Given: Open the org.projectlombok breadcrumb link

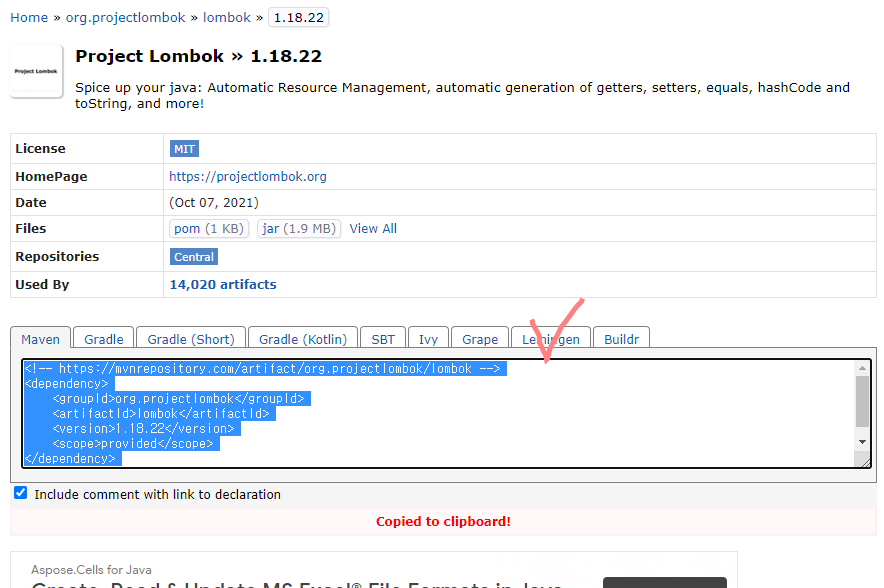Looking at the screenshot, I should click(125, 17).
